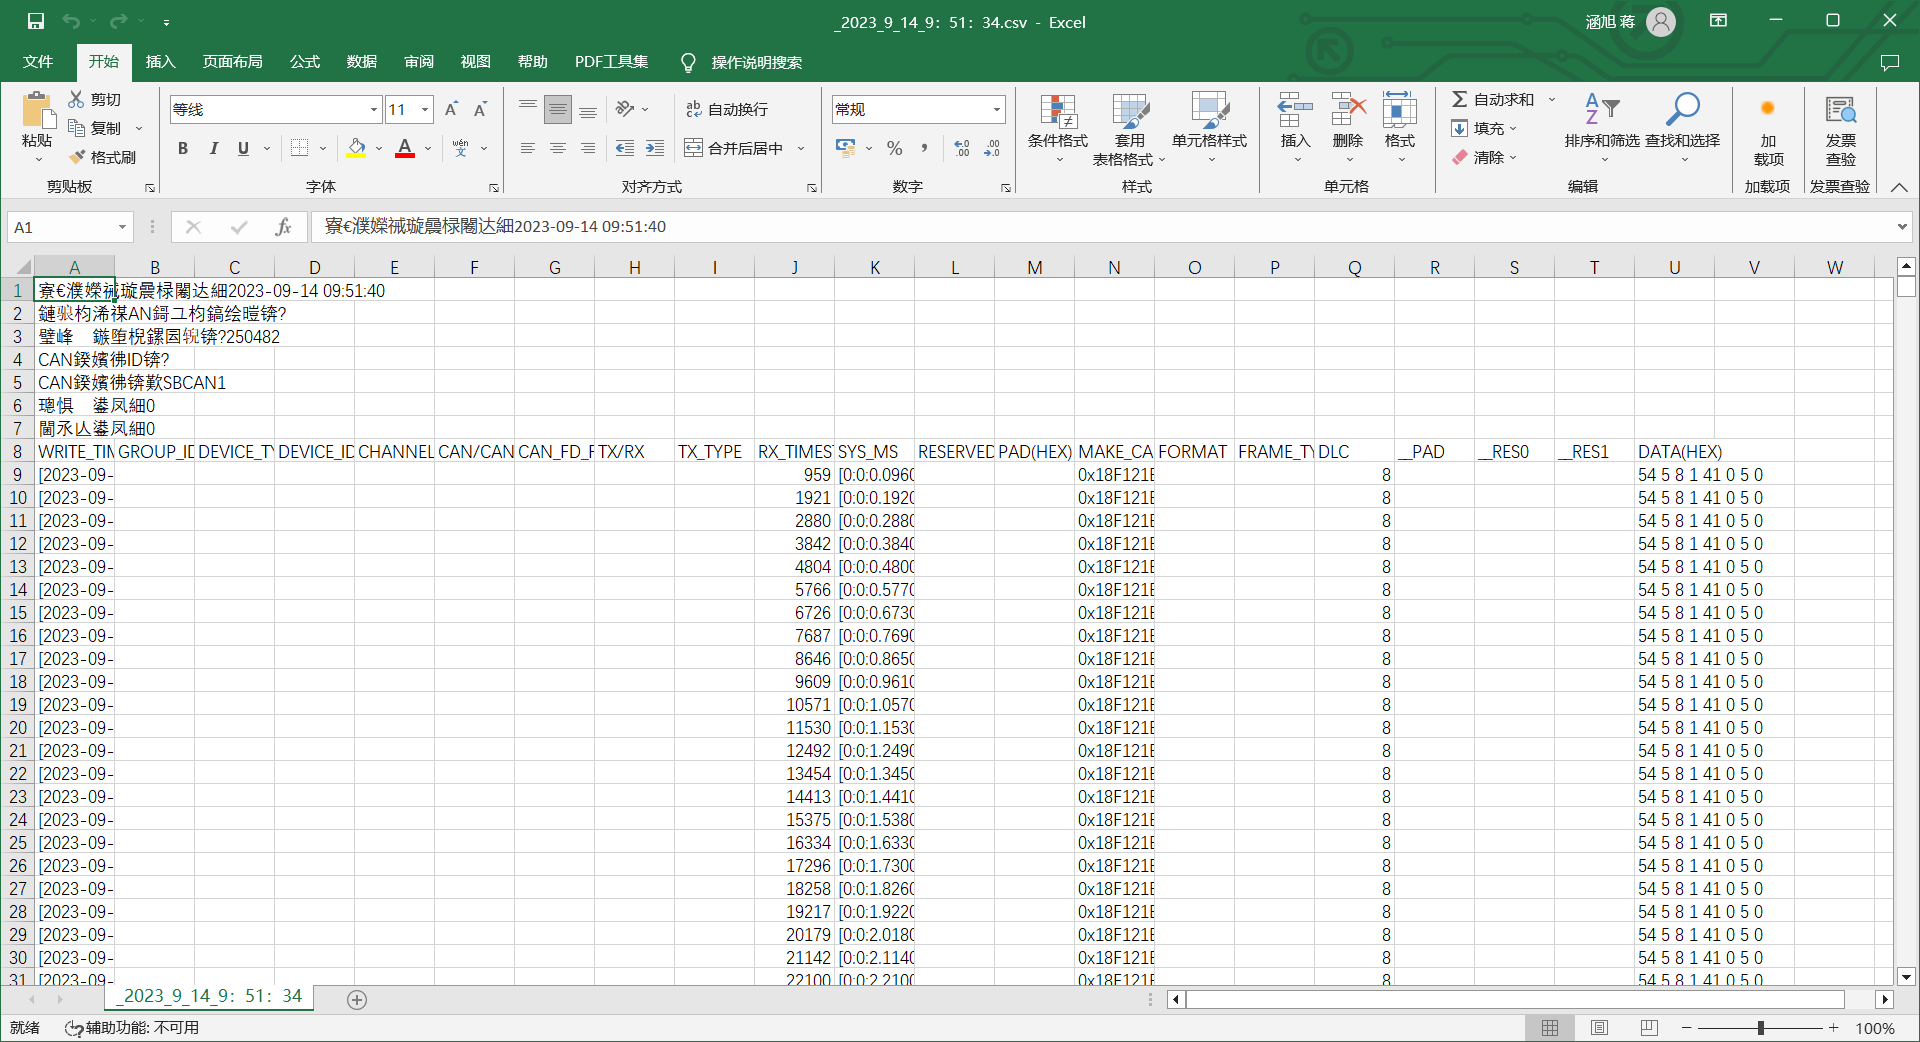Click the AutoSum button

click(x=1493, y=99)
